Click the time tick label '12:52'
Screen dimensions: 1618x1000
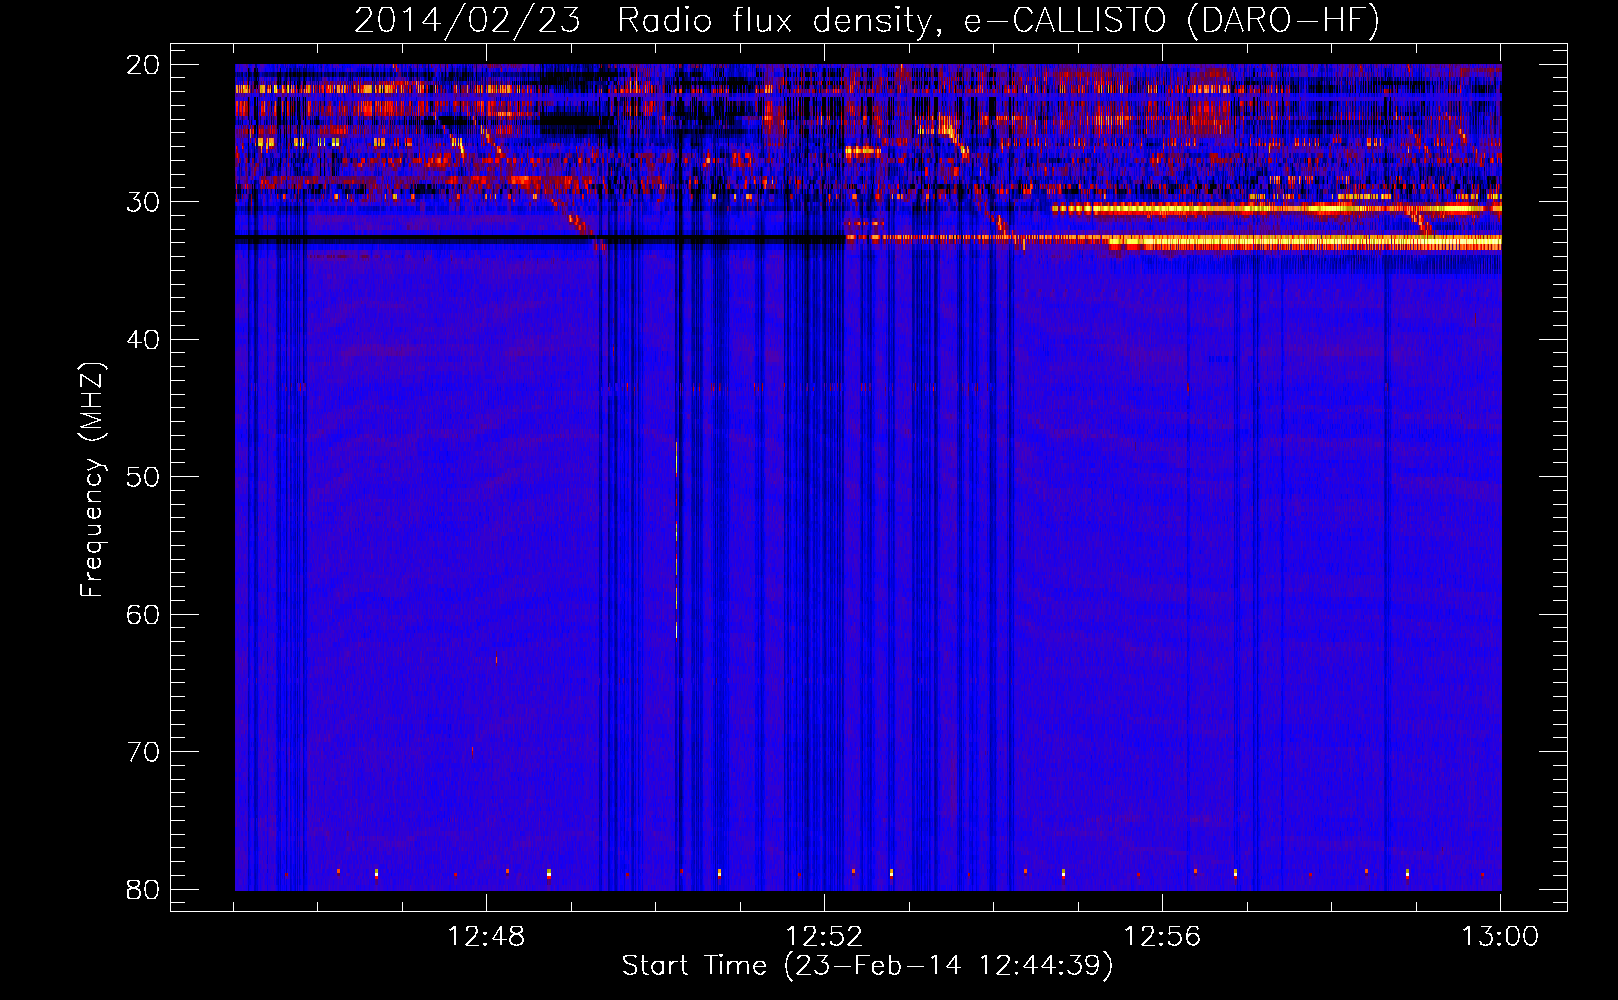824,936
